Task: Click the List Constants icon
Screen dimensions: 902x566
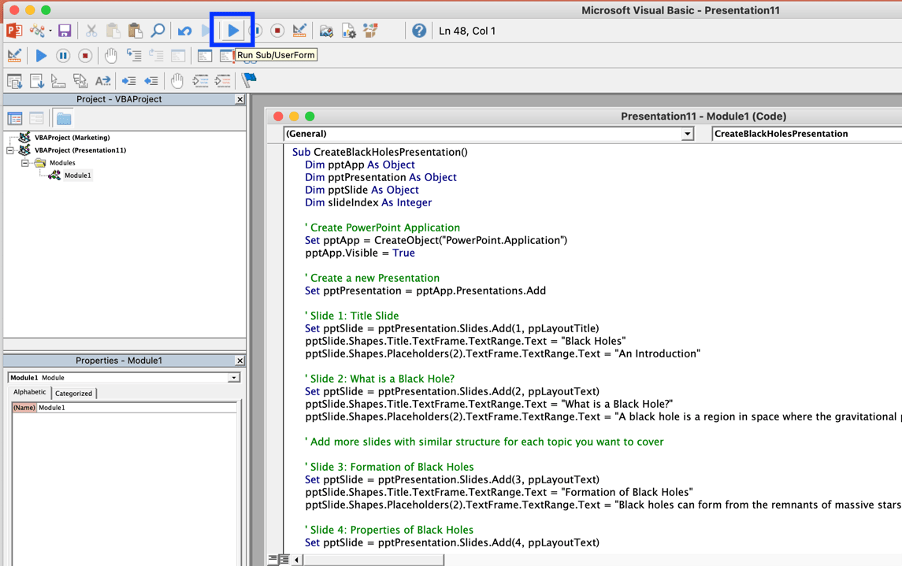Action: pos(37,81)
